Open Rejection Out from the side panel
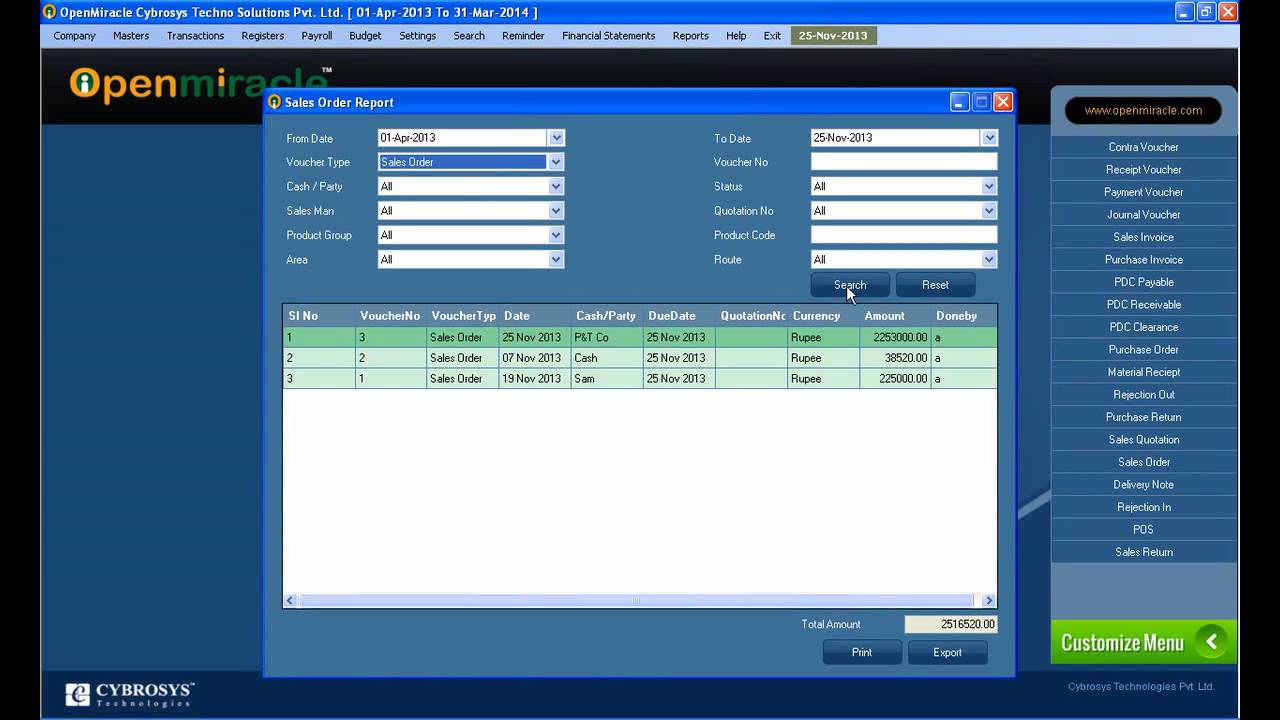 tap(1143, 395)
